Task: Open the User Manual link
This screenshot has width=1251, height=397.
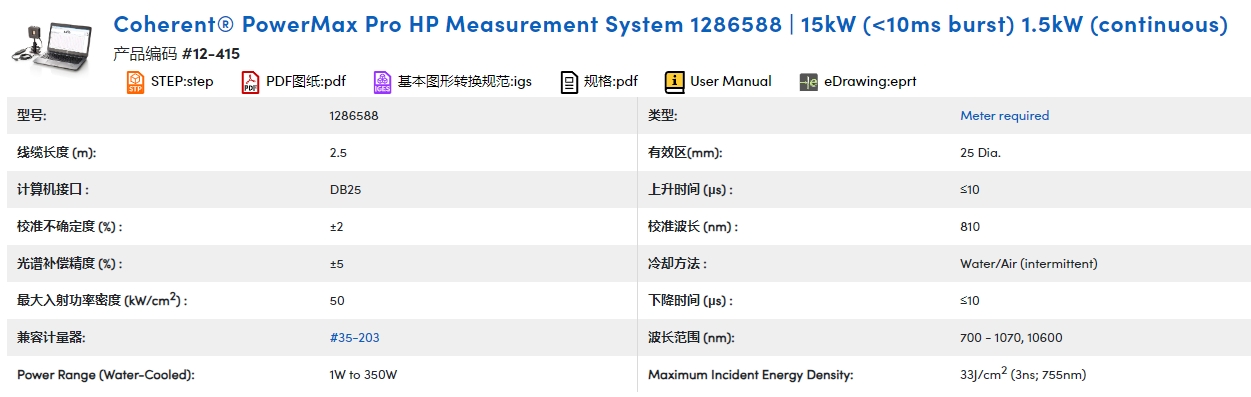Action: [x=731, y=82]
